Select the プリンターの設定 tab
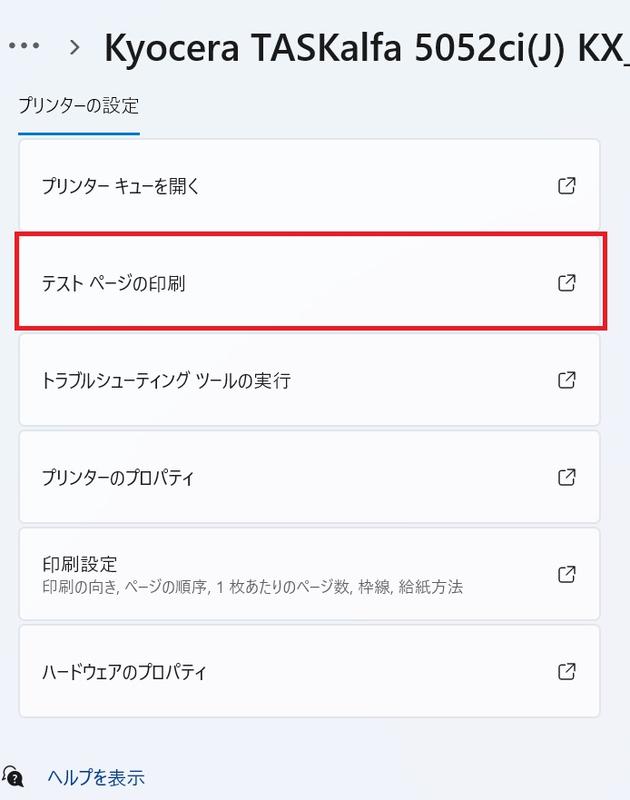 point(78,105)
